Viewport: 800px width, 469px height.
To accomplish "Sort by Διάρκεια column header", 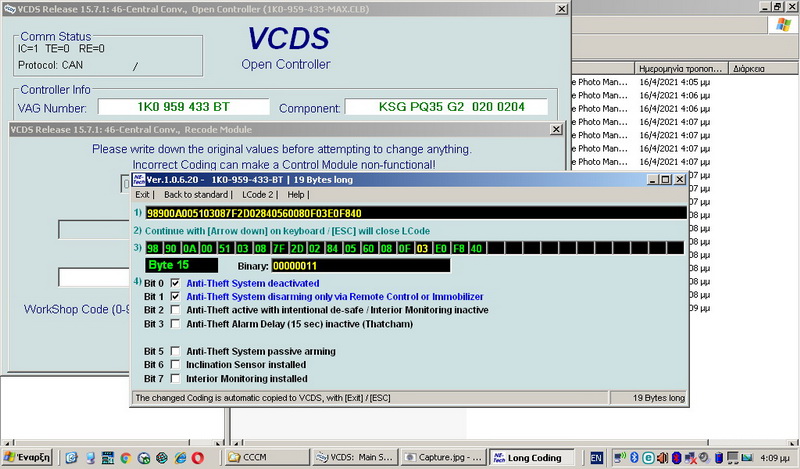I will click(764, 68).
